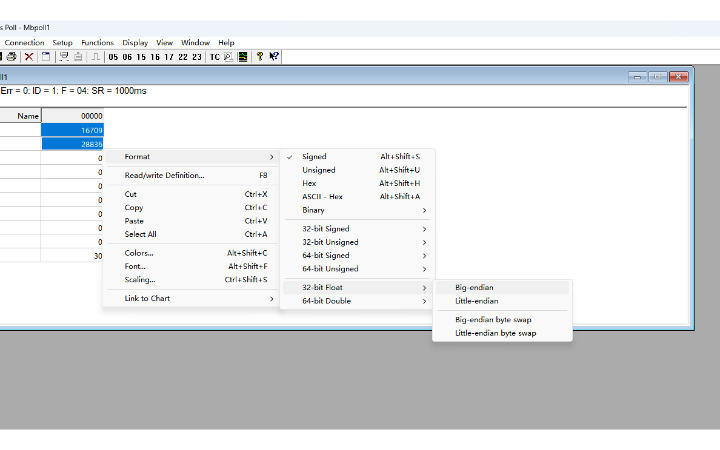Screen dimensions: 720x450
Task: Click the Connect toolbar icon
Action: pos(64,56)
